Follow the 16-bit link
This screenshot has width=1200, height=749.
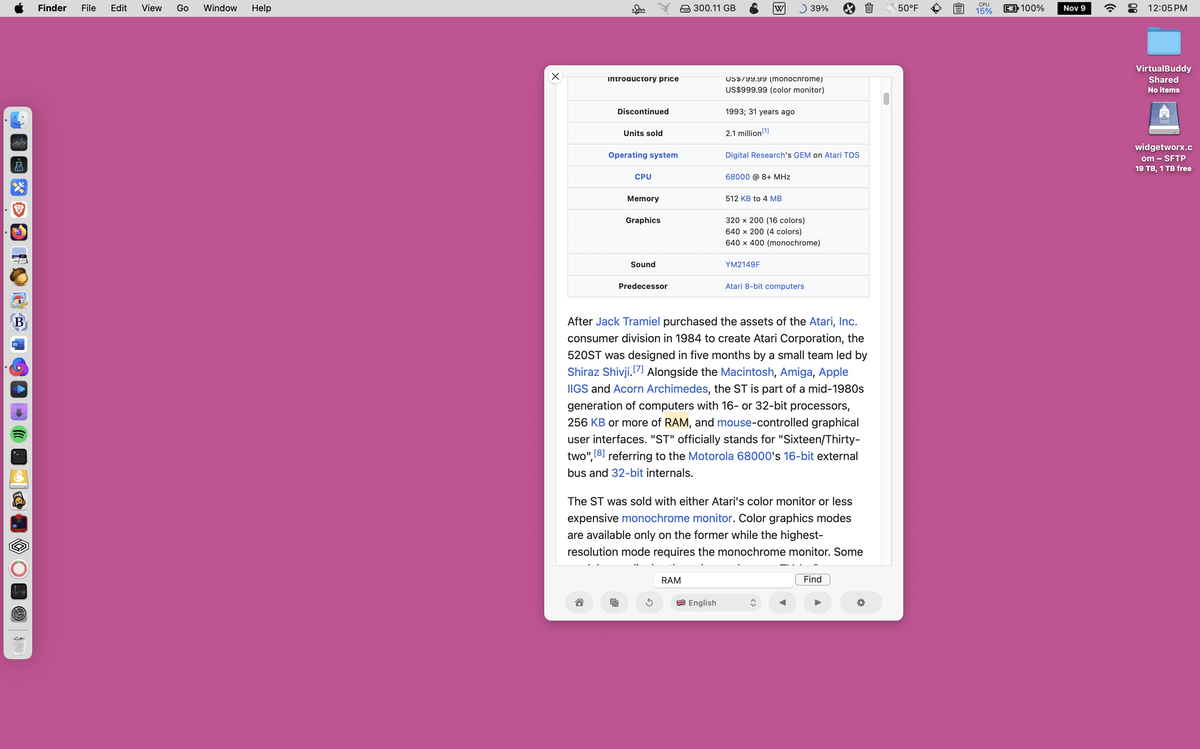coord(798,456)
